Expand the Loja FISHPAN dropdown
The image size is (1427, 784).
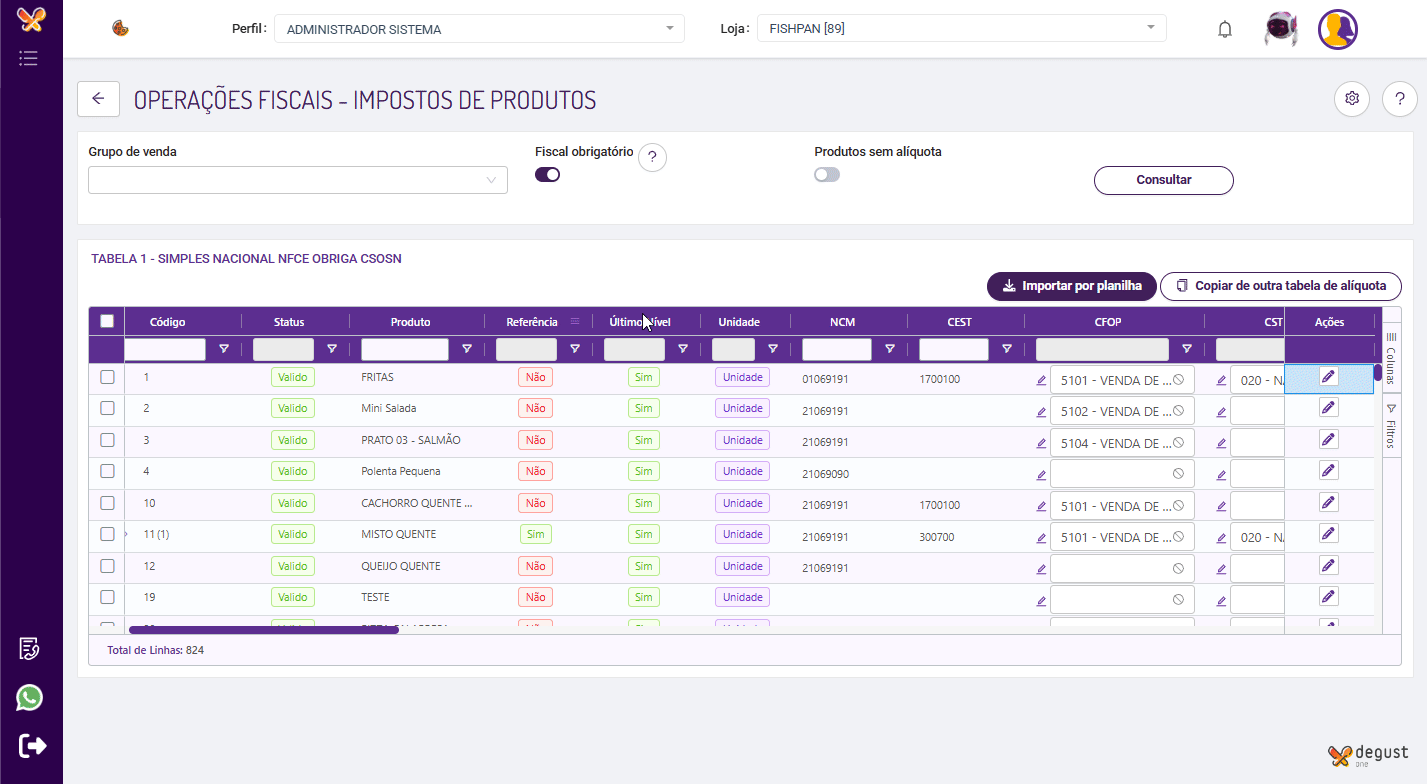point(961,28)
